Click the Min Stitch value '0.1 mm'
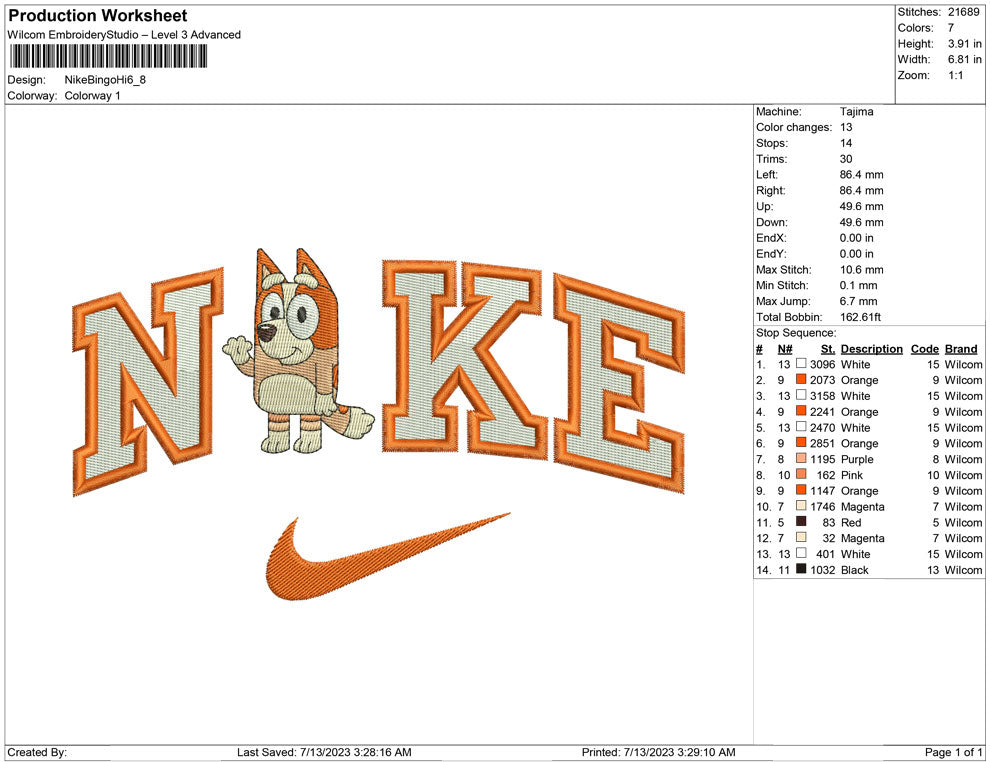Image resolution: width=990 pixels, height=762 pixels. [x=859, y=285]
